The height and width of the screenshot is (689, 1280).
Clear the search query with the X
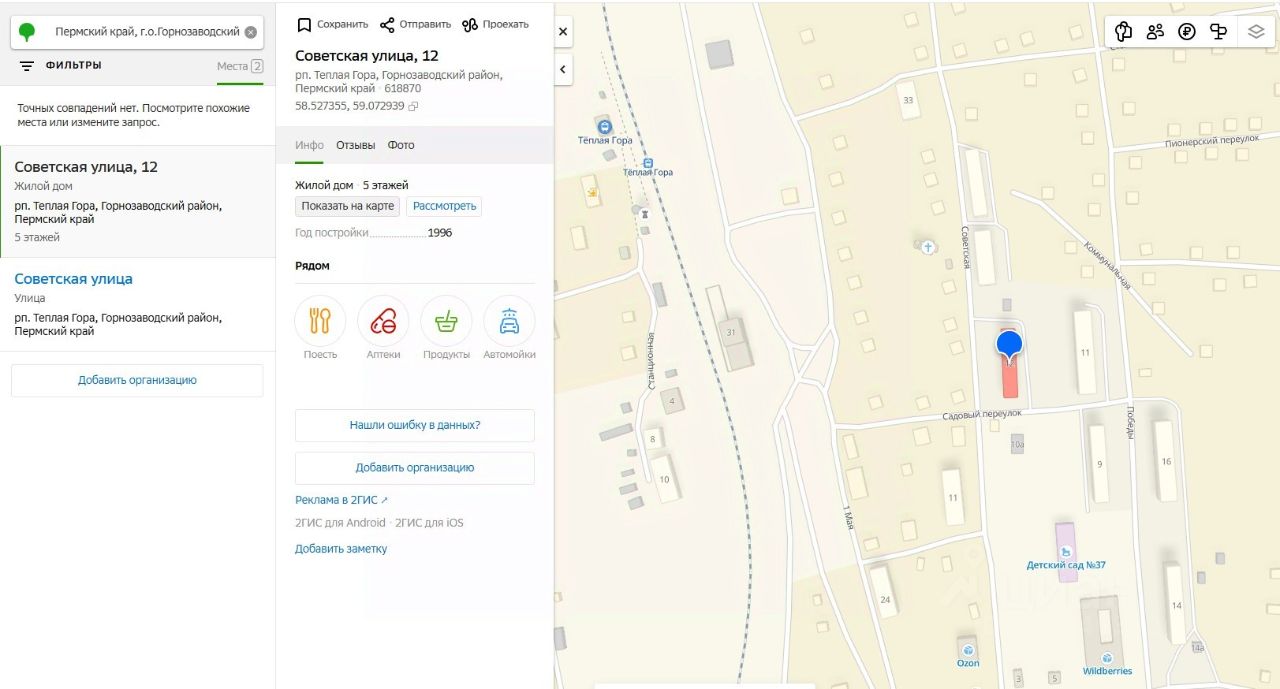click(x=250, y=32)
